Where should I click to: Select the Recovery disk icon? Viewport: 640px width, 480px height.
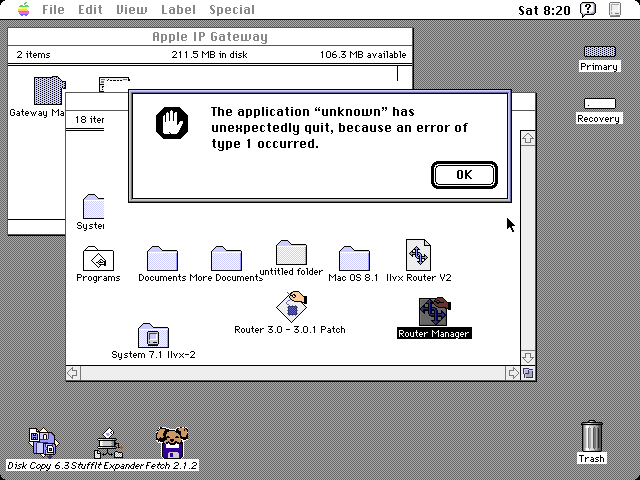599,104
